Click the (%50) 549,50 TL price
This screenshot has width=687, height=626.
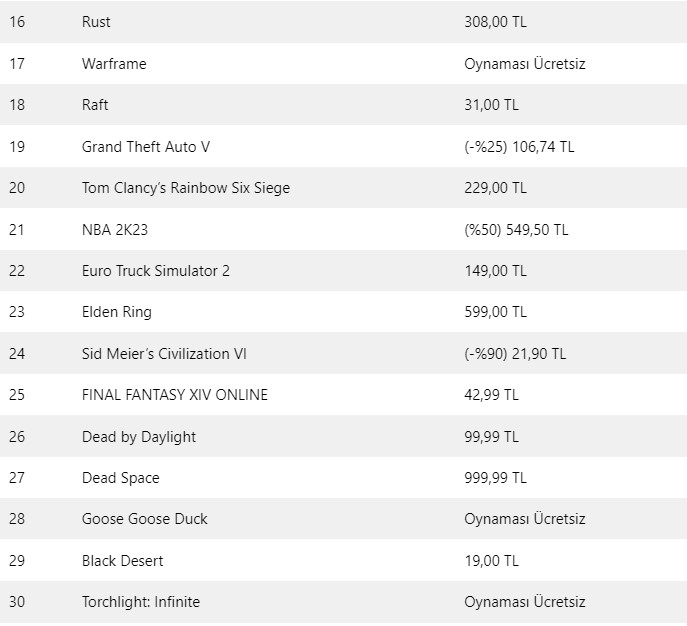point(516,230)
